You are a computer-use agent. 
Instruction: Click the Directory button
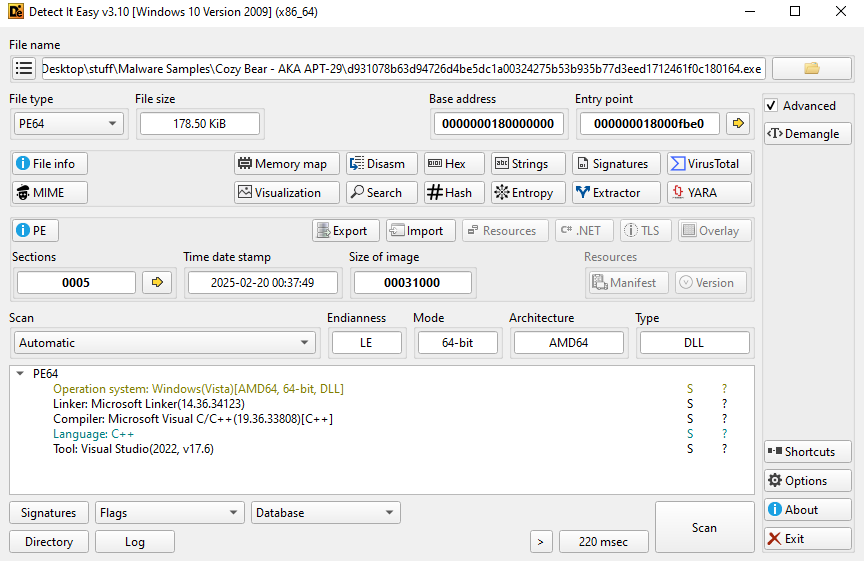[x=48, y=542]
